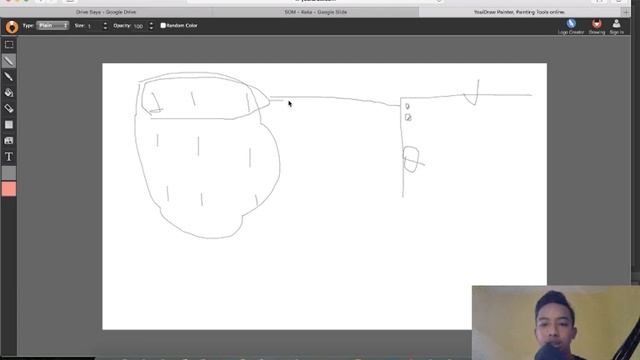Select the Eraser tool
The width and height of the screenshot is (640, 360).
(x=9, y=109)
